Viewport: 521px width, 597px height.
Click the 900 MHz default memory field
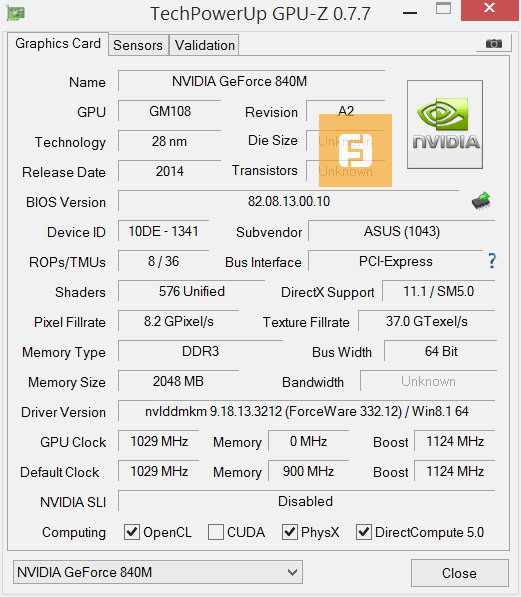pos(309,471)
